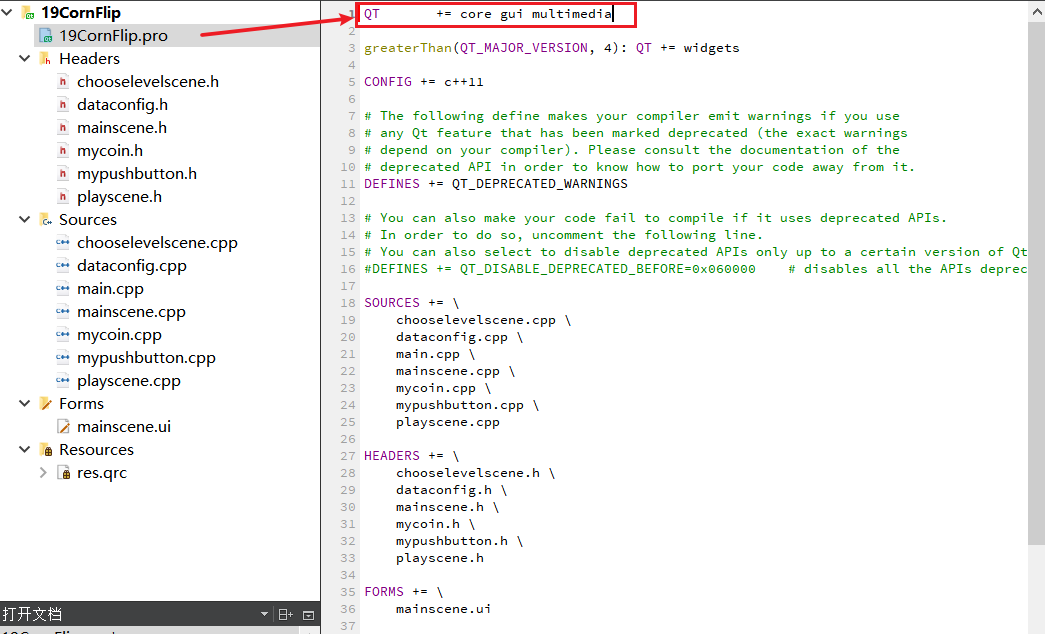The height and width of the screenshot is (634, 1045).
Task: Collapse the Sources folder
Action: [x=25, y=219]
